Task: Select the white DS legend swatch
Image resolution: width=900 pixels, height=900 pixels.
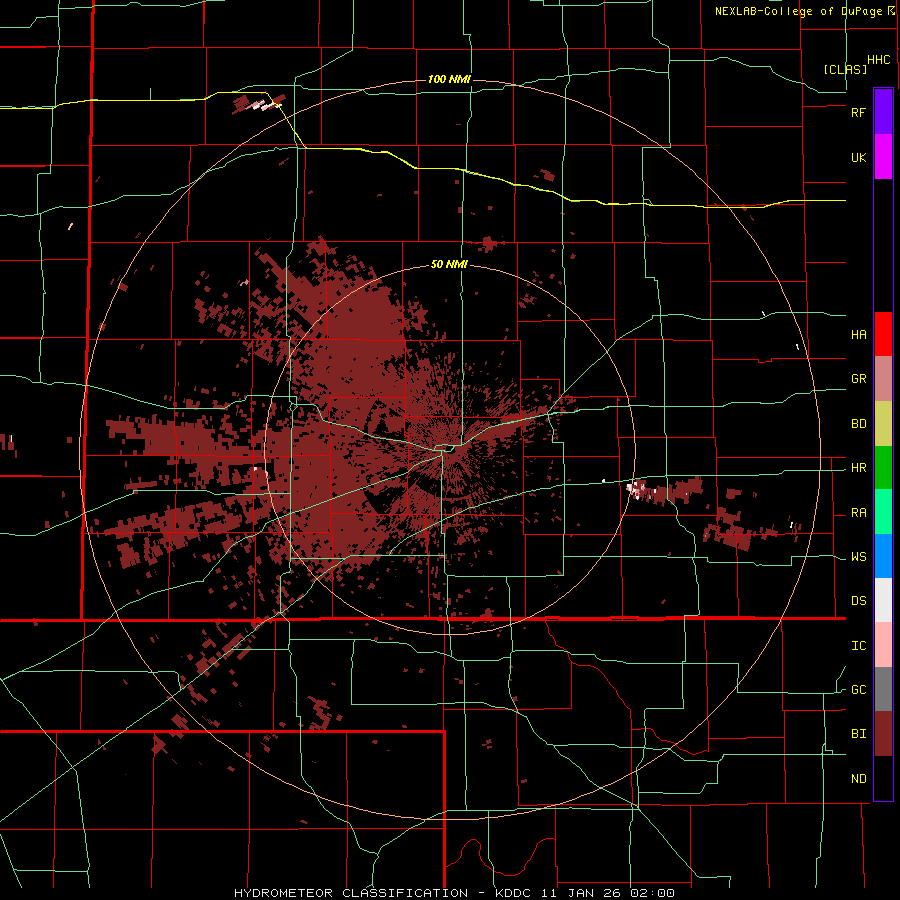Action: pos(883,600)
